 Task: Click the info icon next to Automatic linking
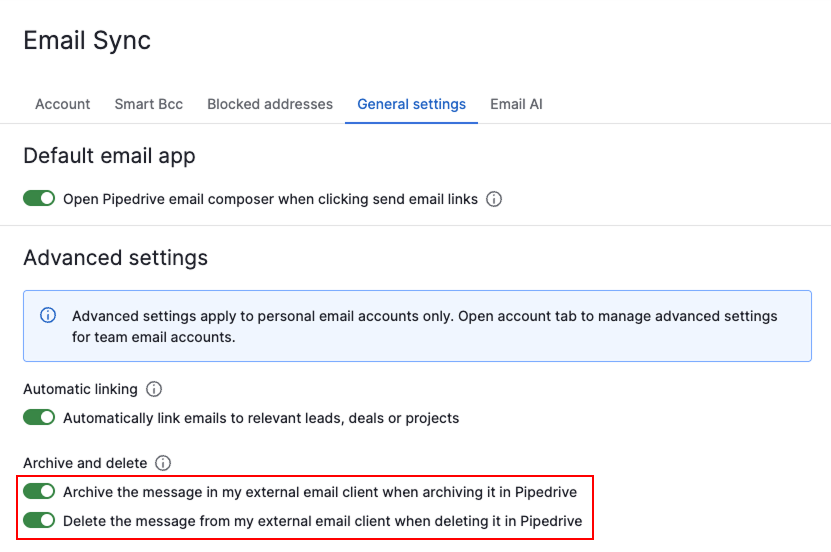tap(154, 389)
